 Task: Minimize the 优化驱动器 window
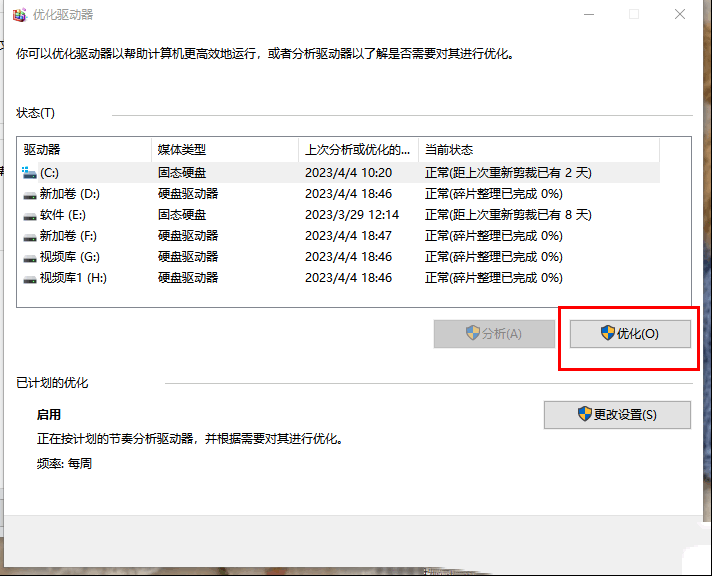point(589,15)
